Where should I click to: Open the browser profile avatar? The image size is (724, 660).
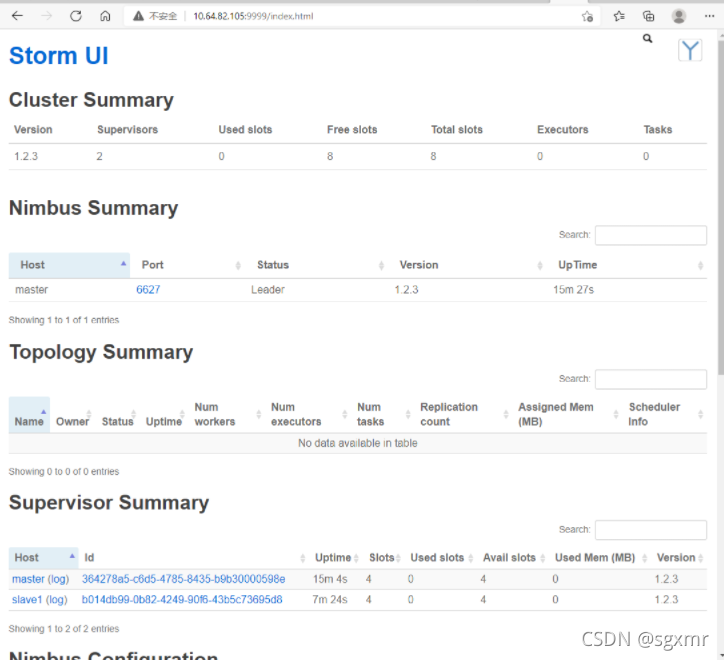(679, 16)
